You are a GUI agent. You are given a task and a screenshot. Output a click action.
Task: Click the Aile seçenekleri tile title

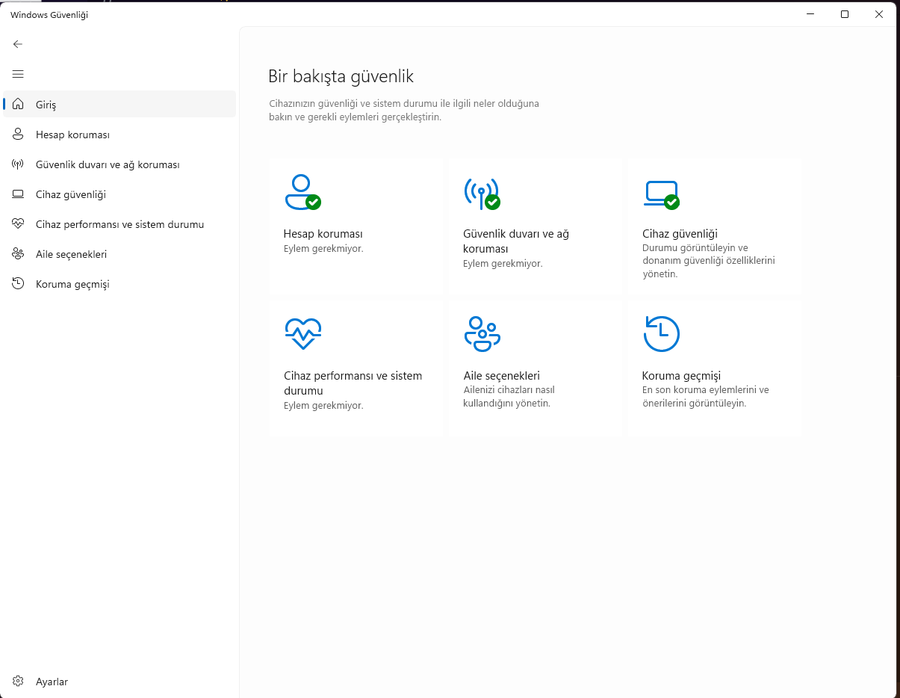point(501,375)
